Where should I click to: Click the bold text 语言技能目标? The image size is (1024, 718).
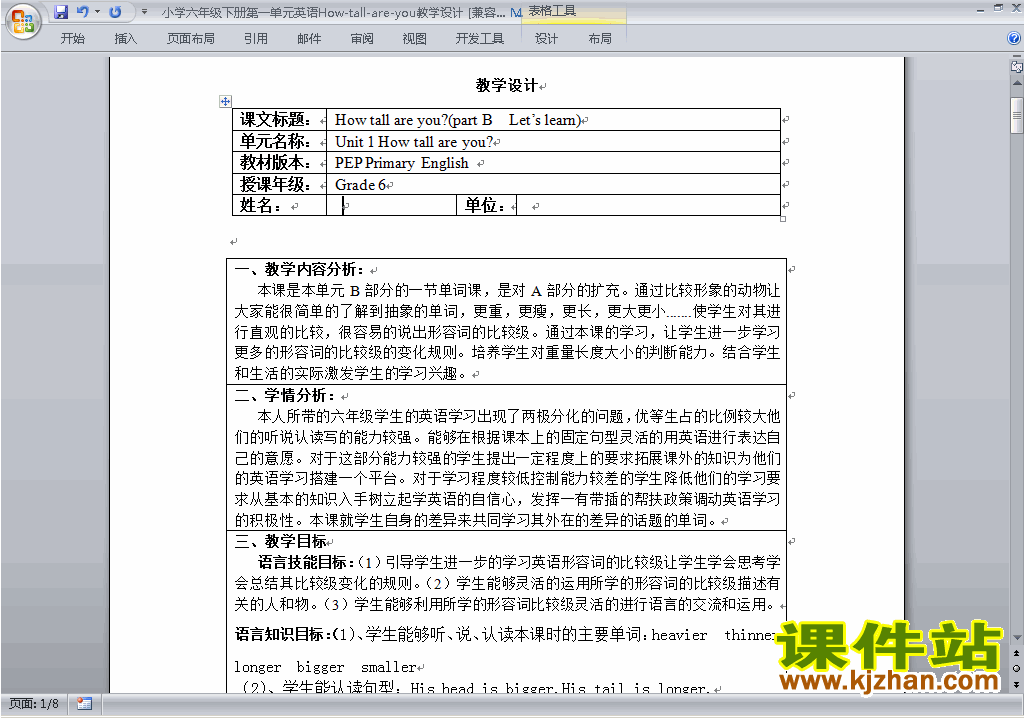[306, 562]
